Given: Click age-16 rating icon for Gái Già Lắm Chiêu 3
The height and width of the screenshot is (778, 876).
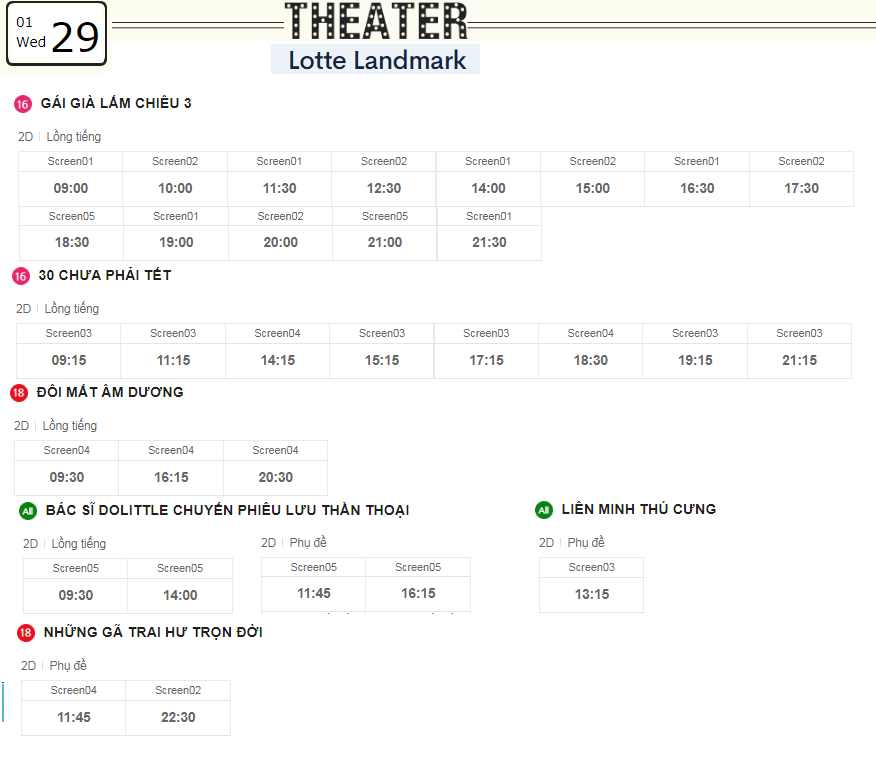Looking at the screenshot, I should tap(22, 104).
